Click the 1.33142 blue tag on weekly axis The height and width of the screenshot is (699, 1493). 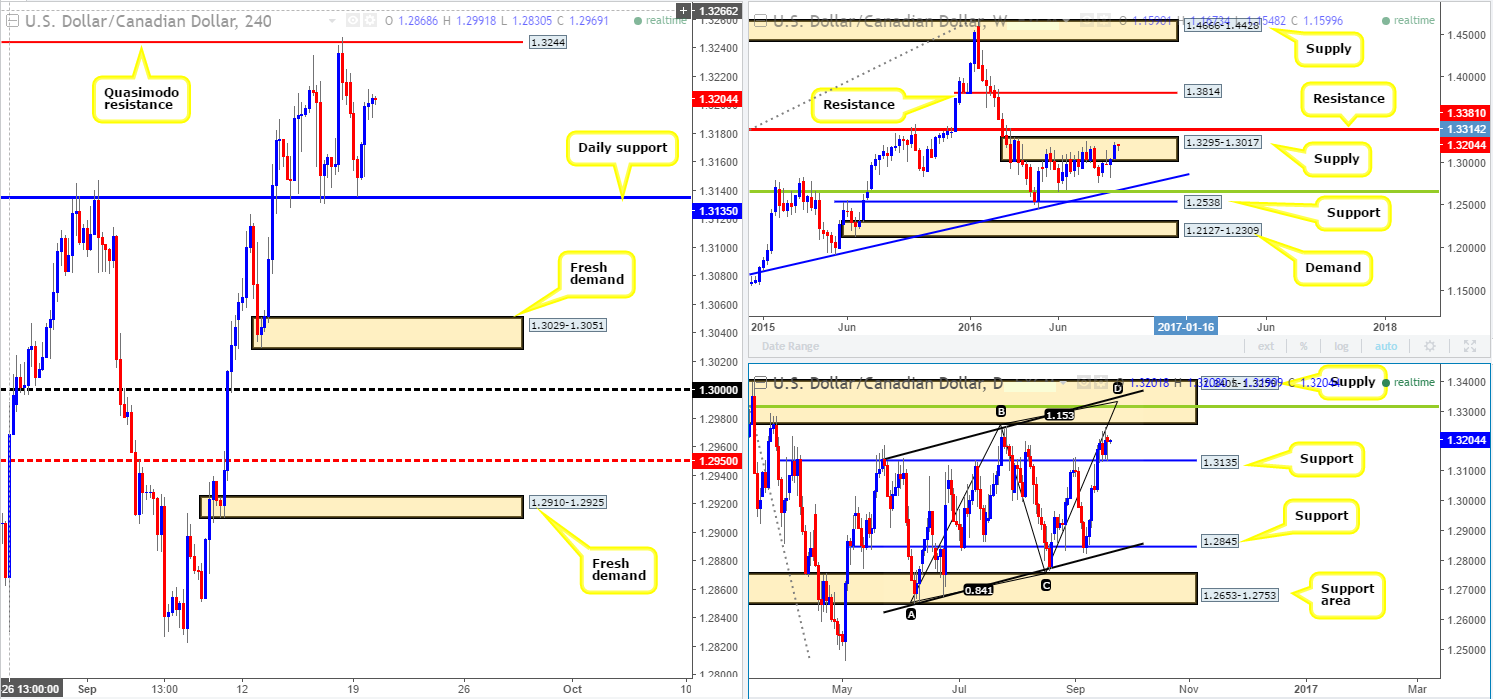click(1465, 129)
